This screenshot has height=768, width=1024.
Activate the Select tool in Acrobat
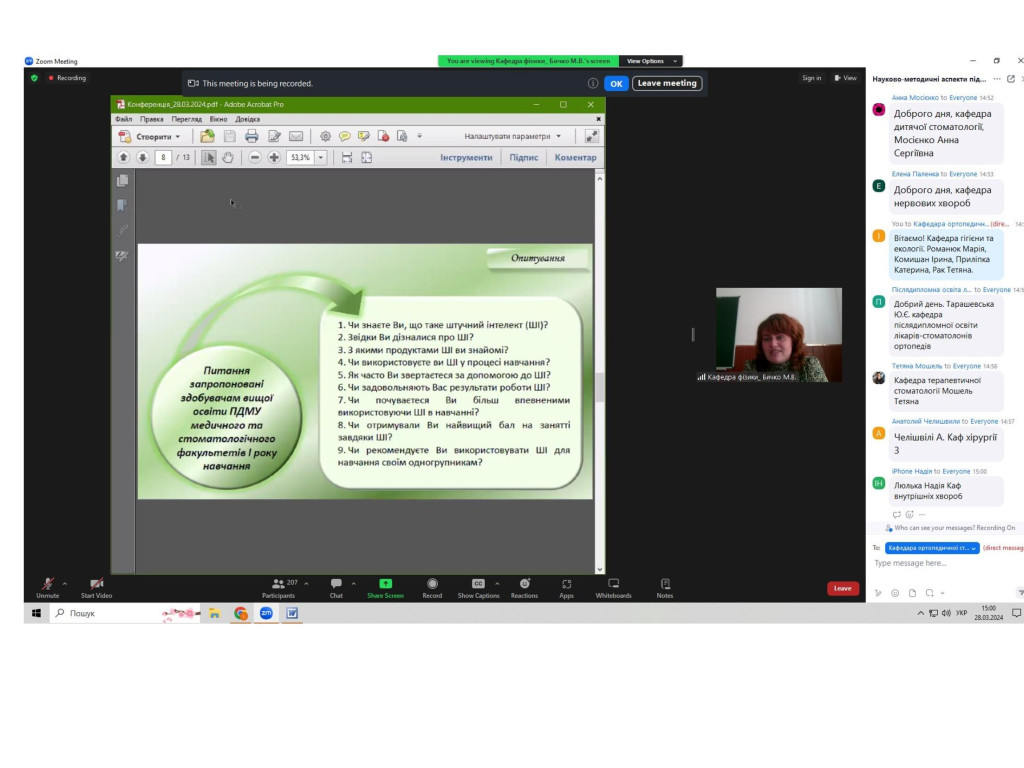[x=208, y=157]
